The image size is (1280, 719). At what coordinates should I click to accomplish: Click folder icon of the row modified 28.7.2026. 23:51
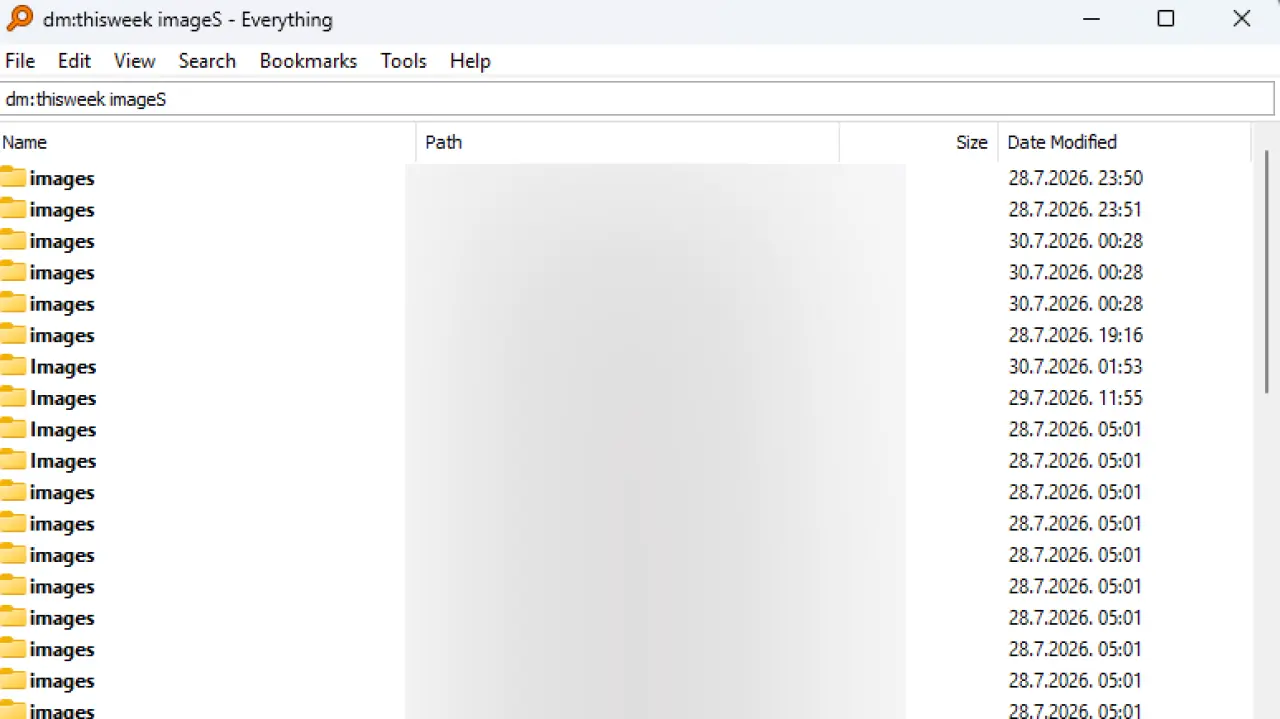[13, 209]
